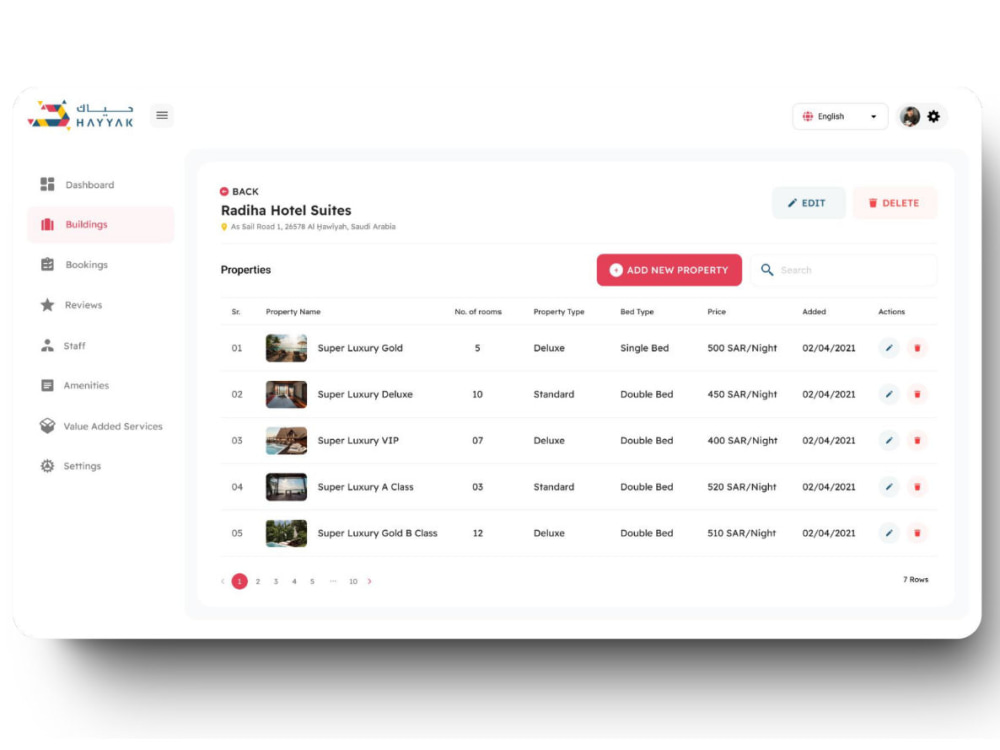Click the EDIT building button
The image size is (1000, 750).
tap(808, 203)
